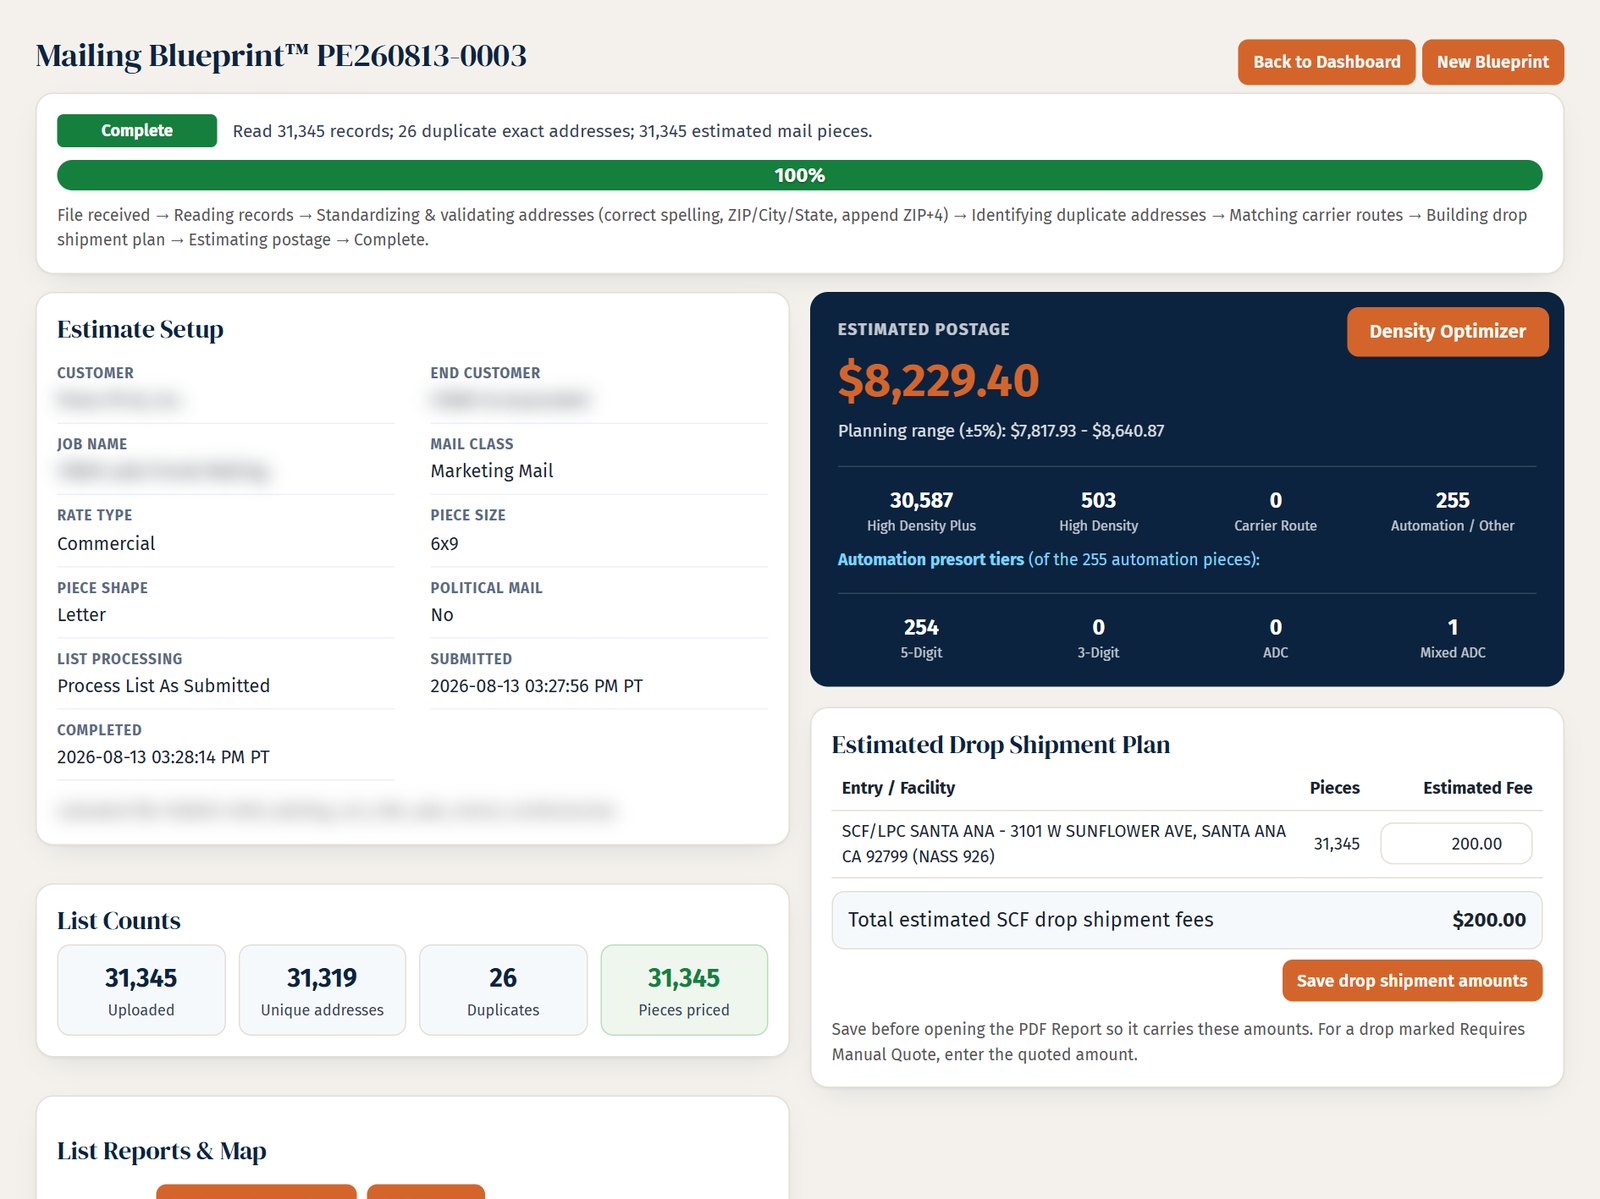The image size is (1600, 1199).
Task: Select the Pieces priced card
Action: coord(684,990)
